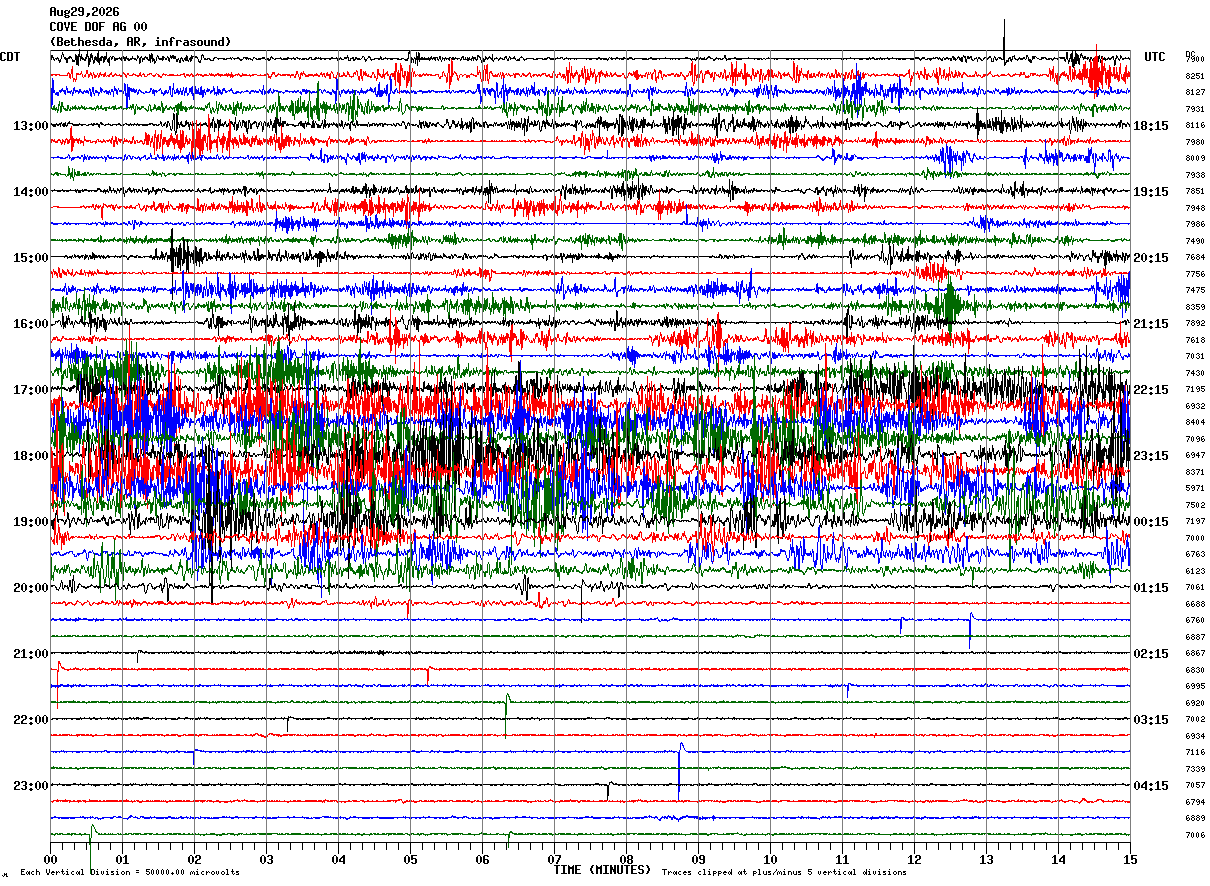Image resolution: width=1210 pixels, height=886 pixels.
Task: Click the 18:15 UTC time label
Action: click(x=1152, y=126)
